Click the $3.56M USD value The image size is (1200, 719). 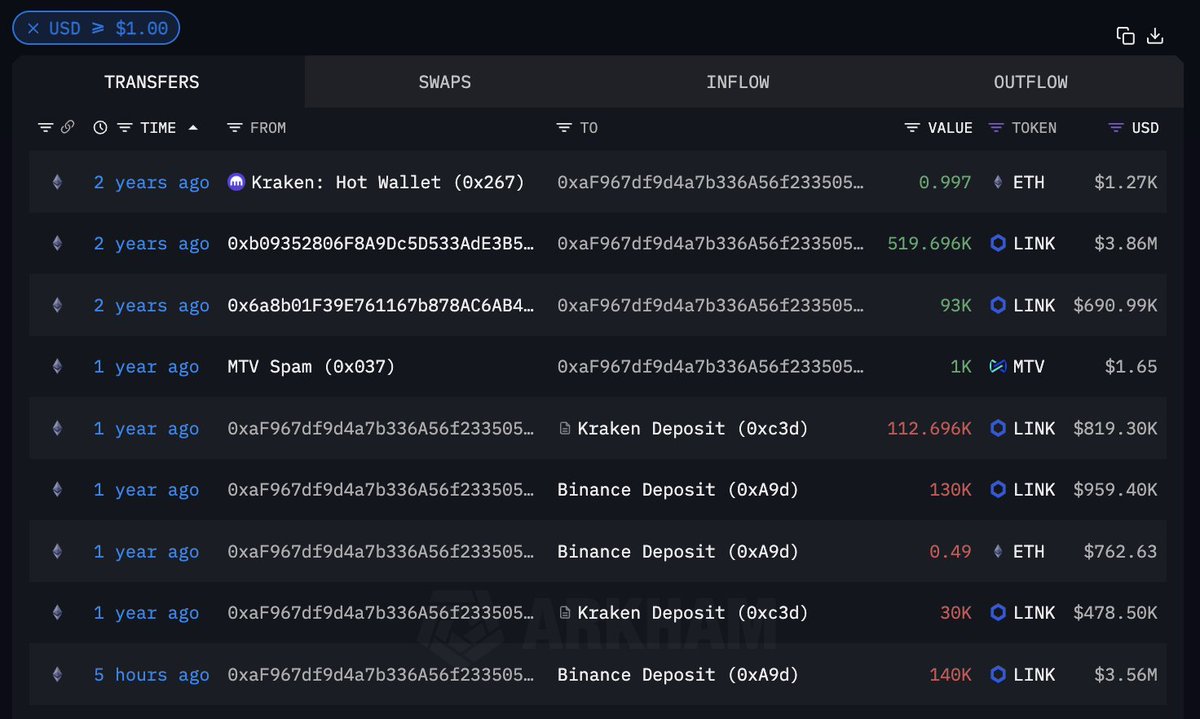[x=1125, y=675]
